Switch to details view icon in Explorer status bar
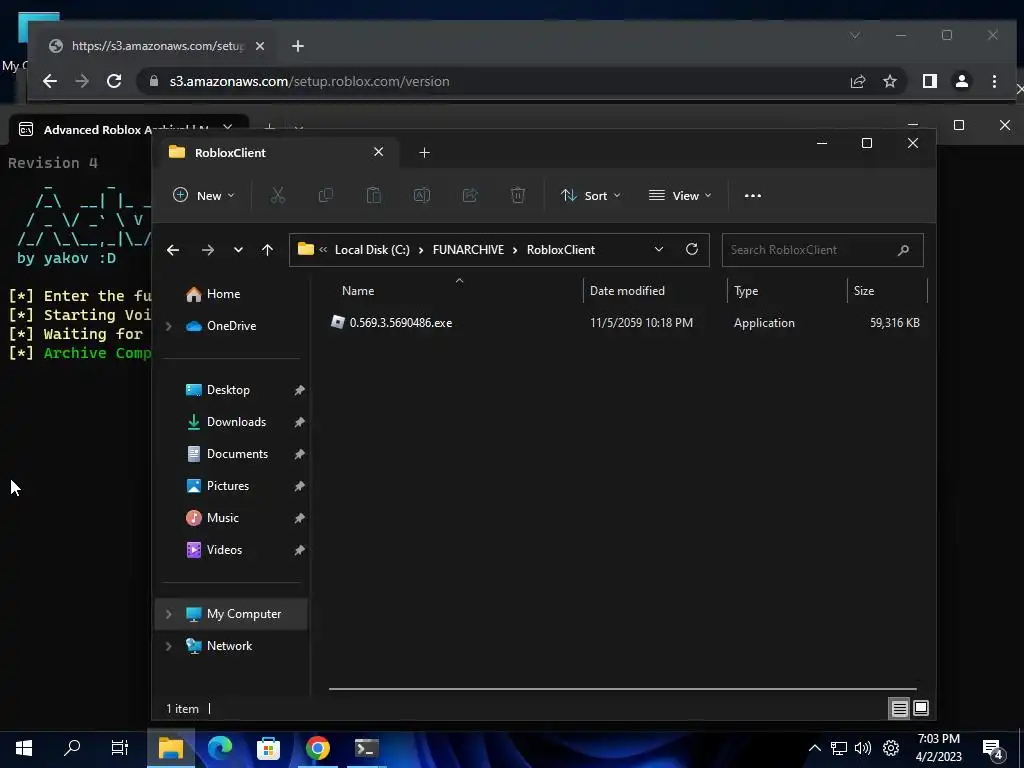1024x768 pixels. coord(899,709)
